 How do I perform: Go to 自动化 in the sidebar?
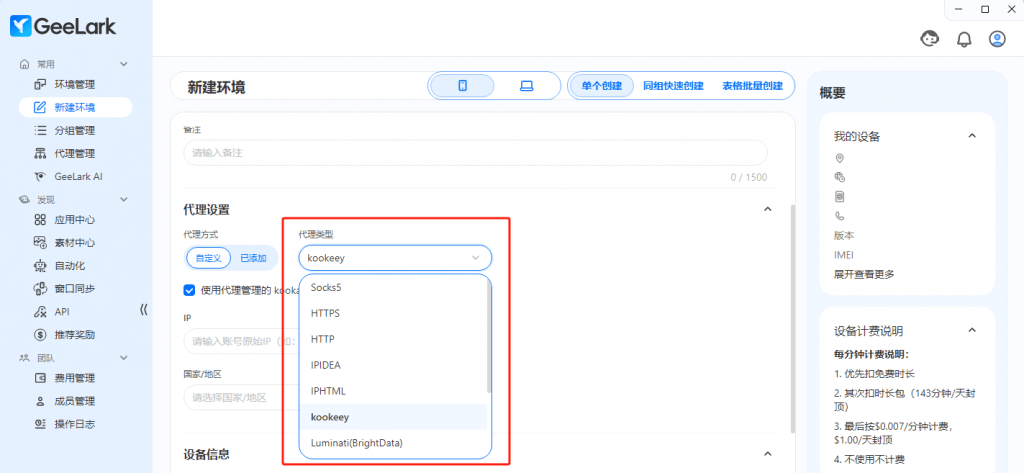pyautogui.click(x=69, y=265)
